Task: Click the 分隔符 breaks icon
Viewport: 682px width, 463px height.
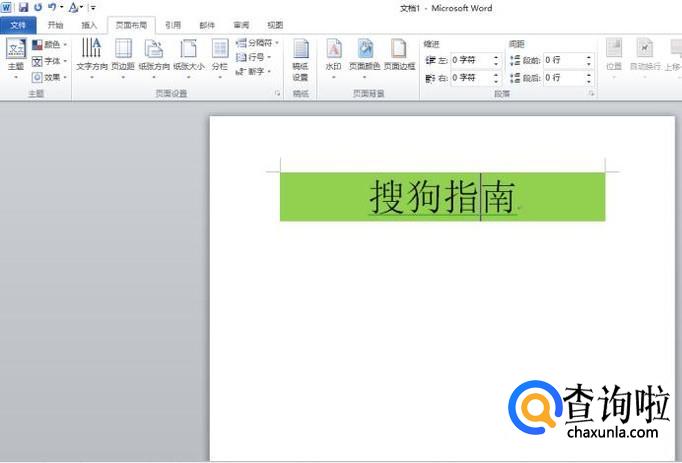Action: tap(241, 43)
